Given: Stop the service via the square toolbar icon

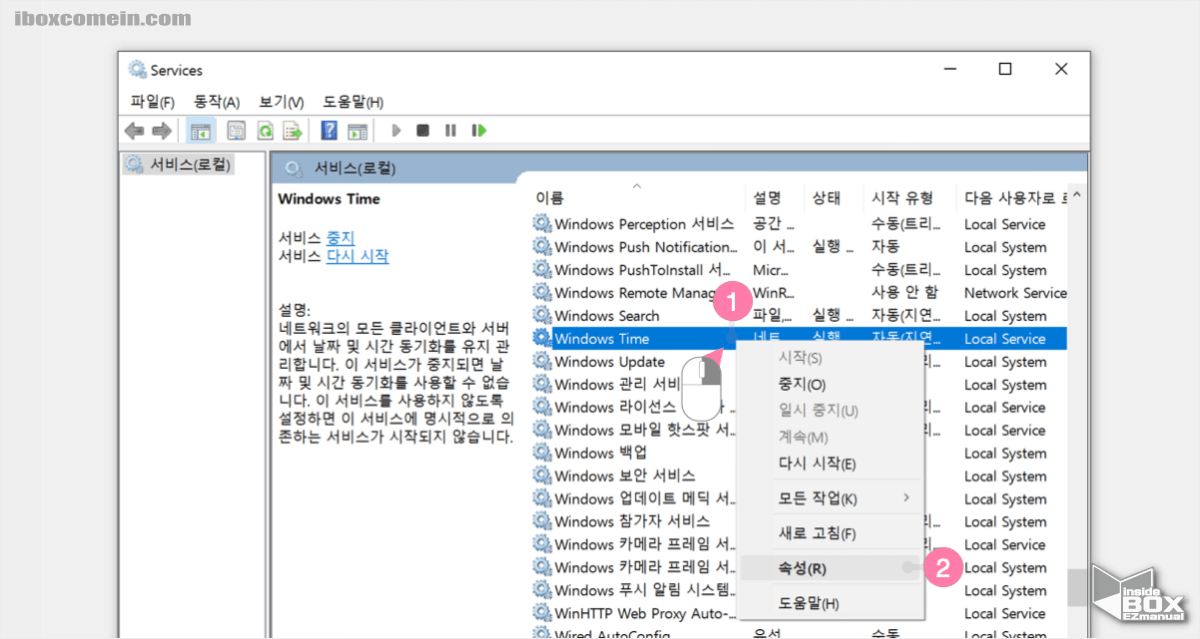Looking at the screenshot, I should (421, 130).
